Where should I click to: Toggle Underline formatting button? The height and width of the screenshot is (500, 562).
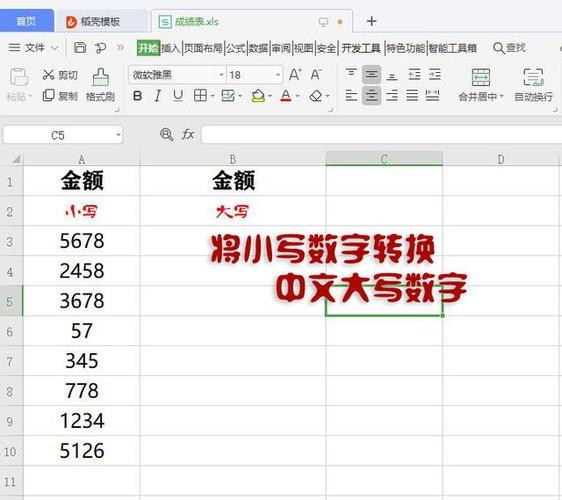coord(178,96)
